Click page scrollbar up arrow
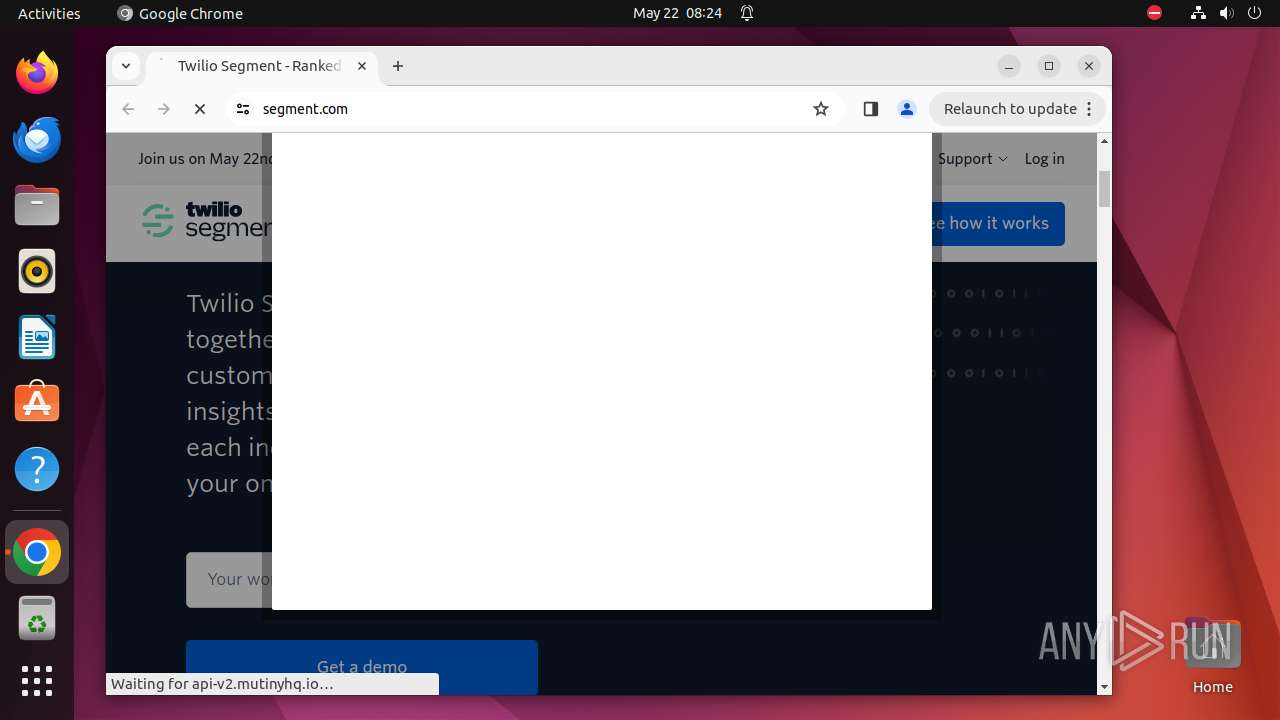 [1104, 141]
